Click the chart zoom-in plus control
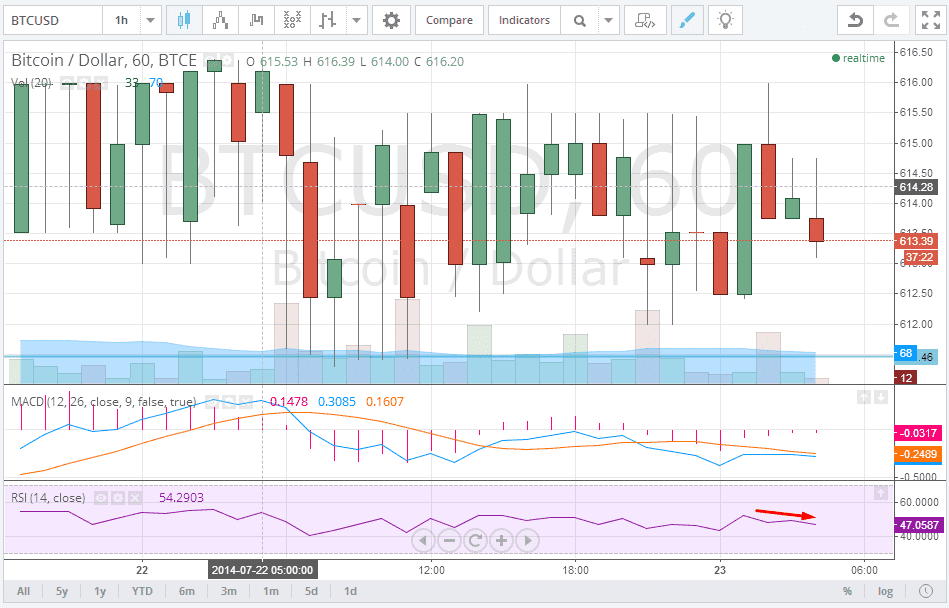949x608 pixels. (500, 541)
